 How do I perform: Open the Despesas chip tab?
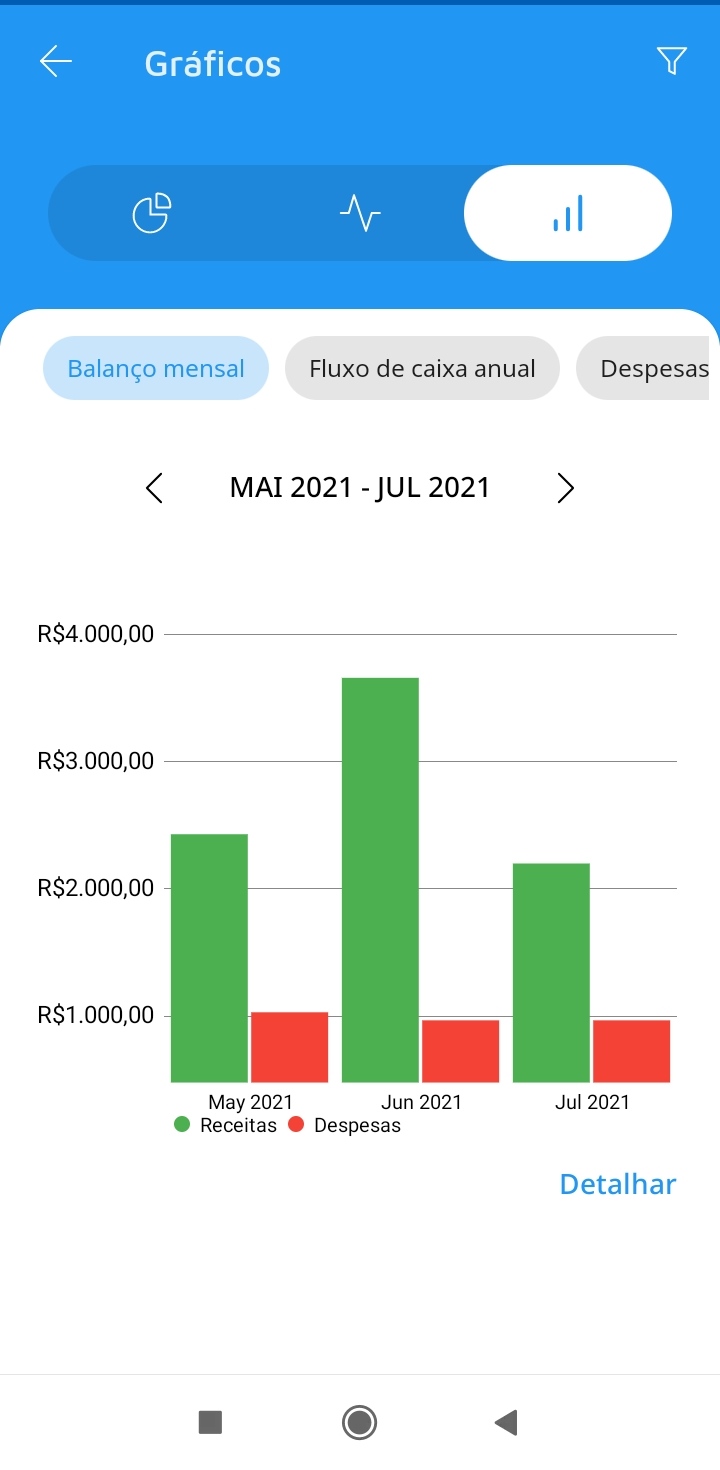pos(648,368)
